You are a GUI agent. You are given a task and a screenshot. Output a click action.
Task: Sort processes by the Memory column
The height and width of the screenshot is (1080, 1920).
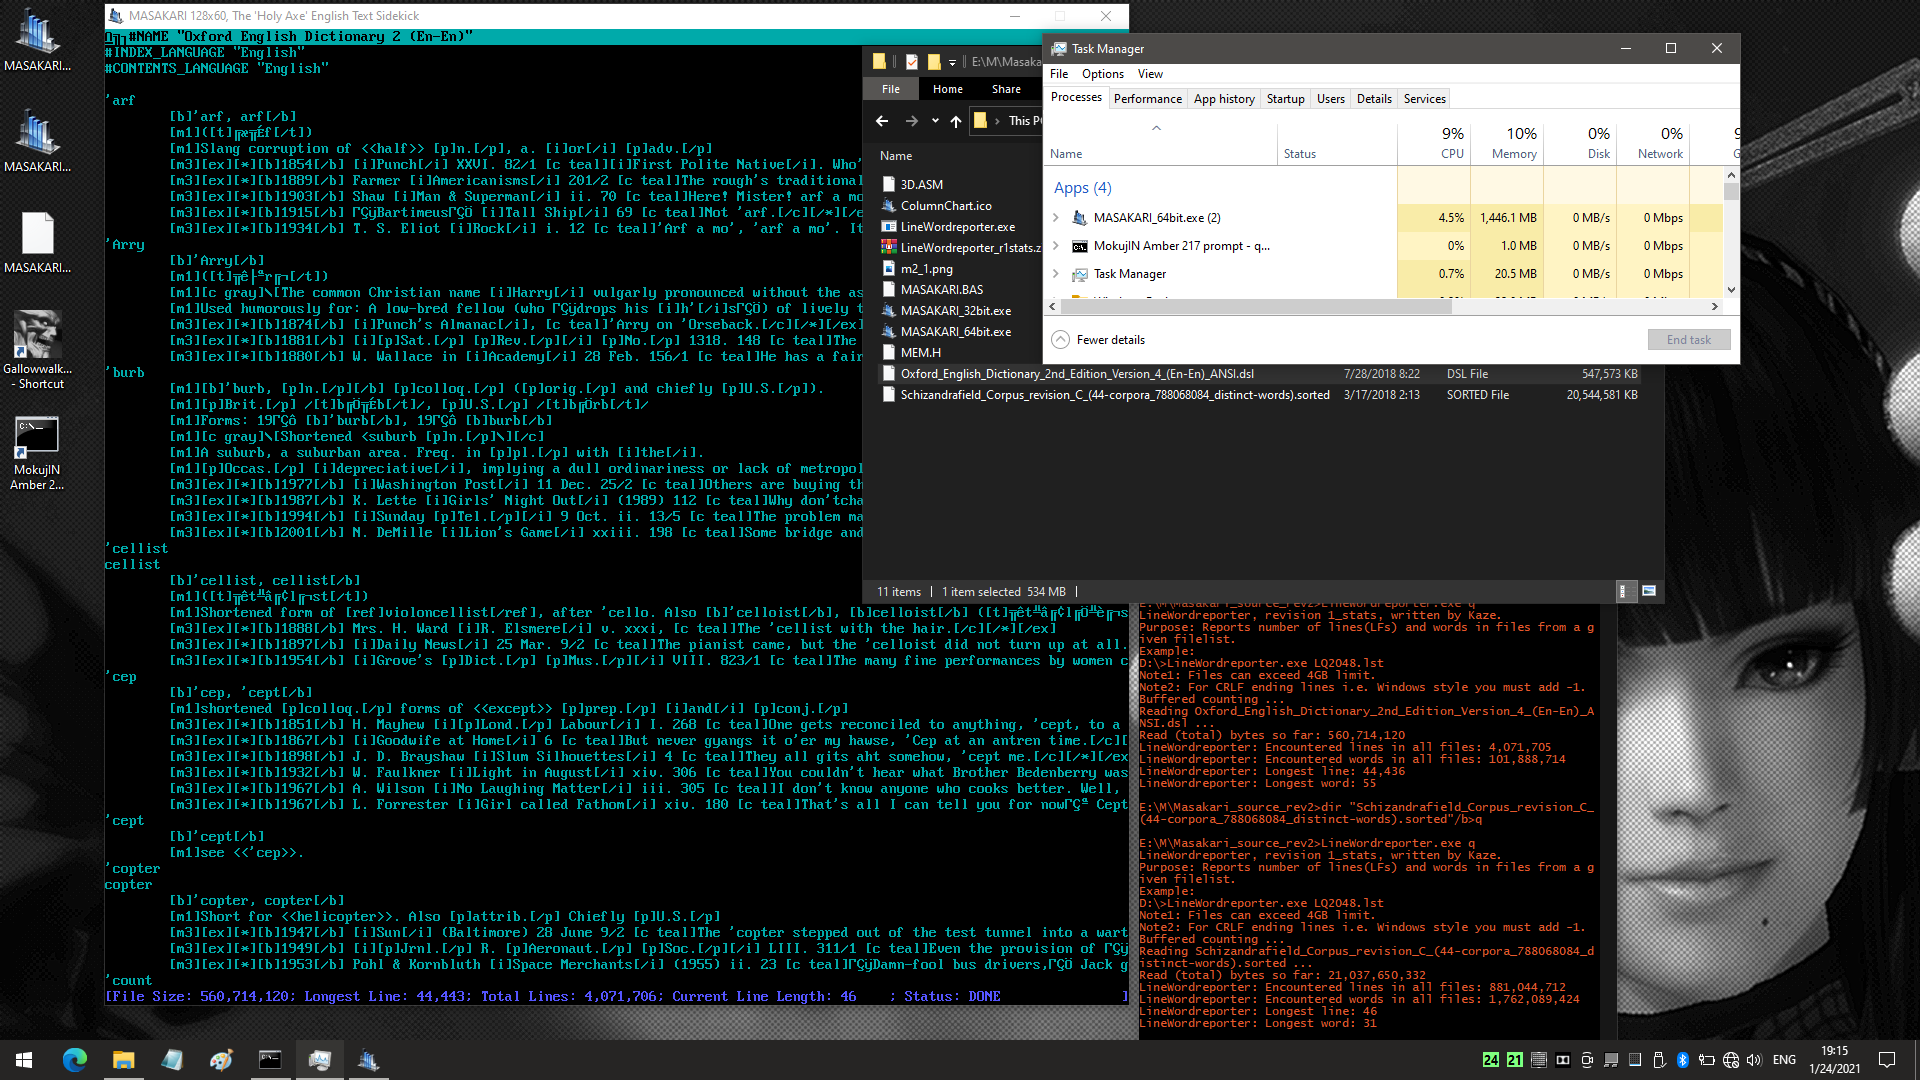(1507, 142)
